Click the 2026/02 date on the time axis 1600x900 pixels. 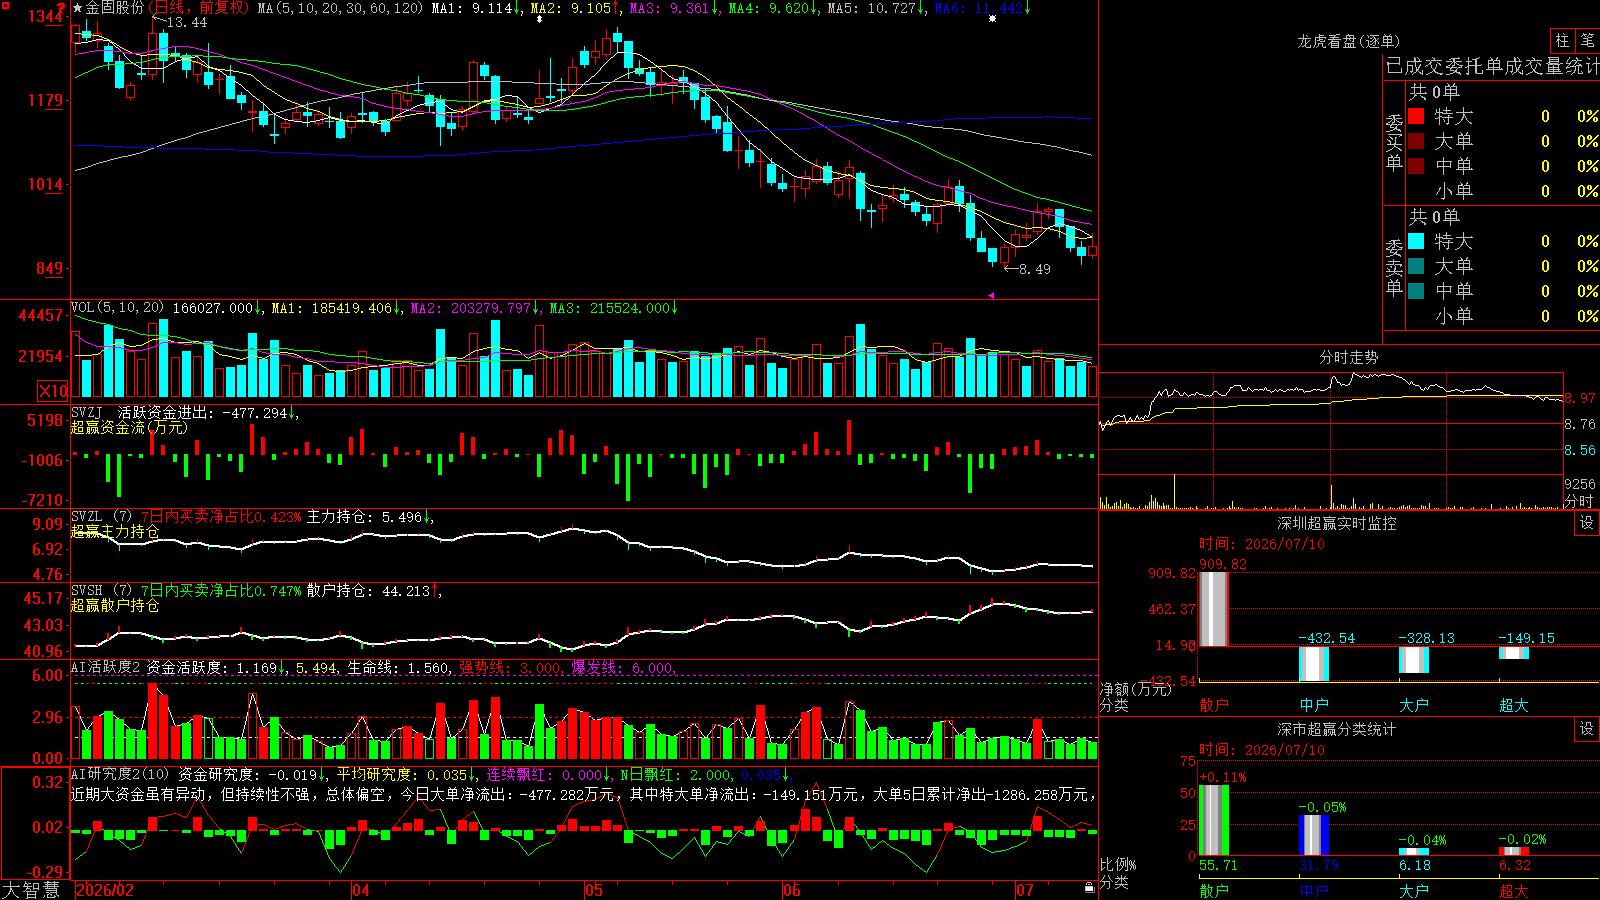(105, 890)
